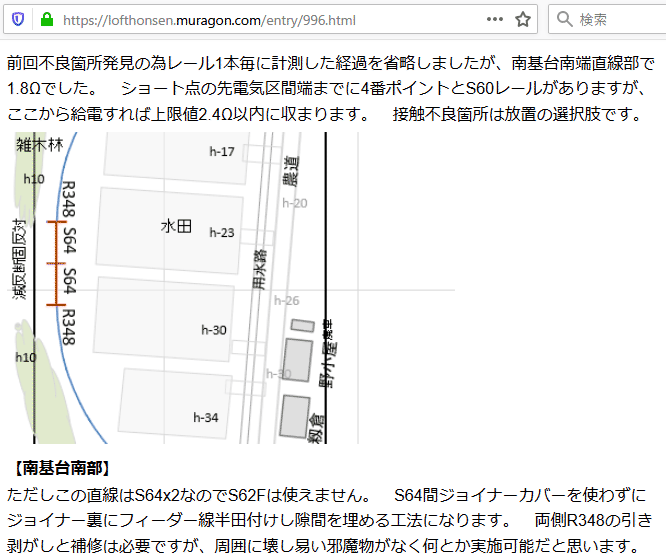Click the tracking protection shield icon
The height and width of the screenshot is (558, 666).
tap(18, 20)
